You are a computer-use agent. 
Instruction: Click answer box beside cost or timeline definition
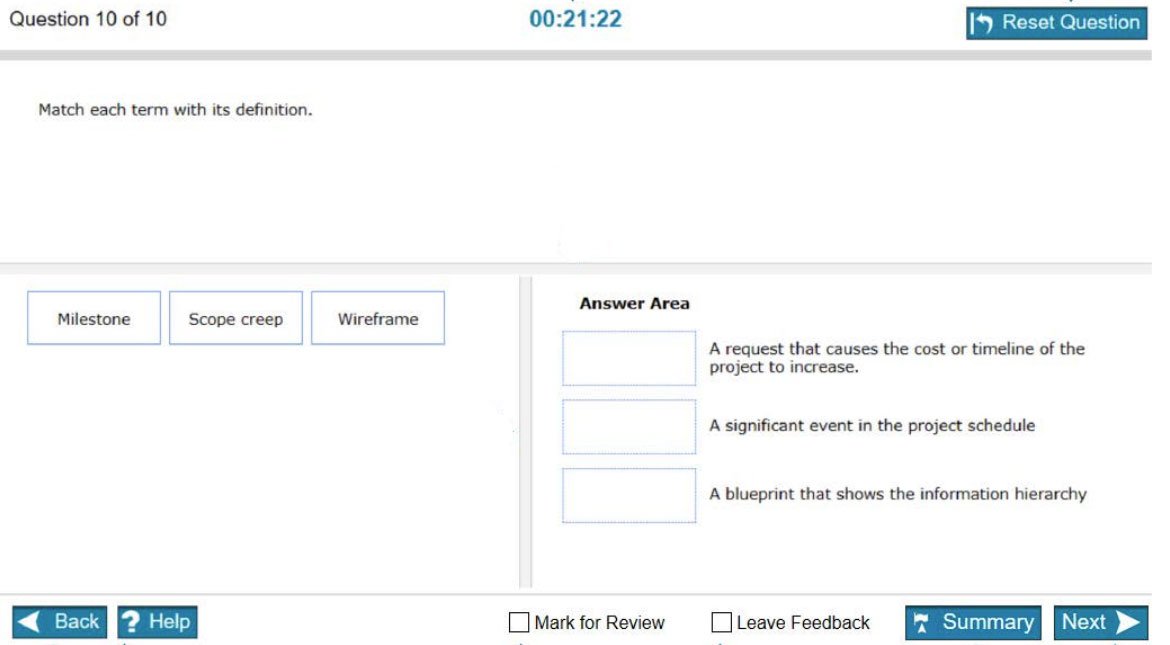(x=629, y=358)
